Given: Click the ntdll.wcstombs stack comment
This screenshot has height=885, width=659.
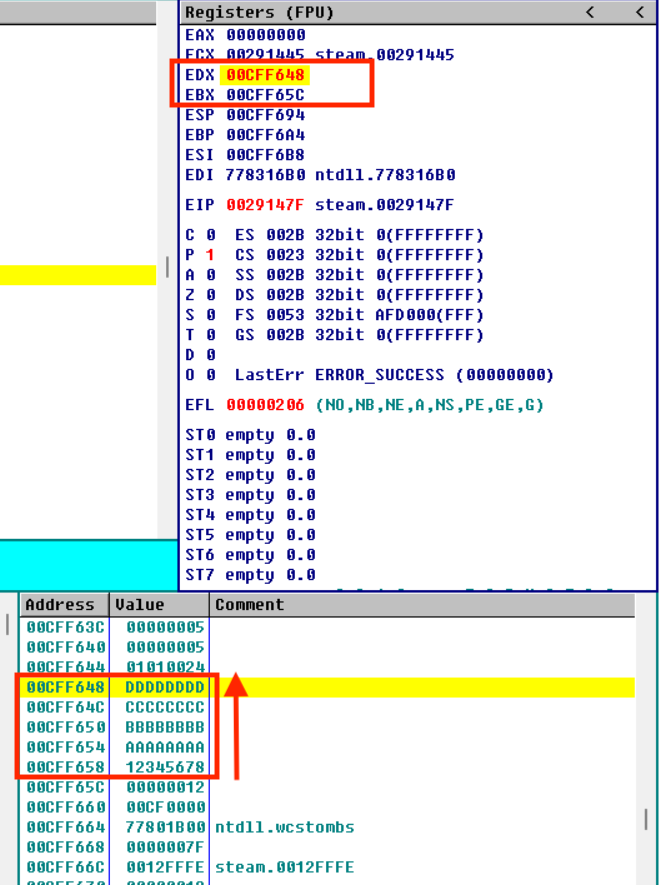Looking at the screenshot, I should (x=285, y=827).
